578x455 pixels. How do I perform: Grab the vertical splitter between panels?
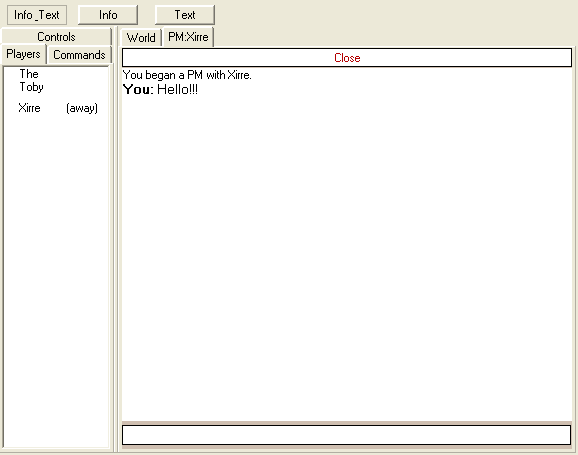tap(116, 240)
